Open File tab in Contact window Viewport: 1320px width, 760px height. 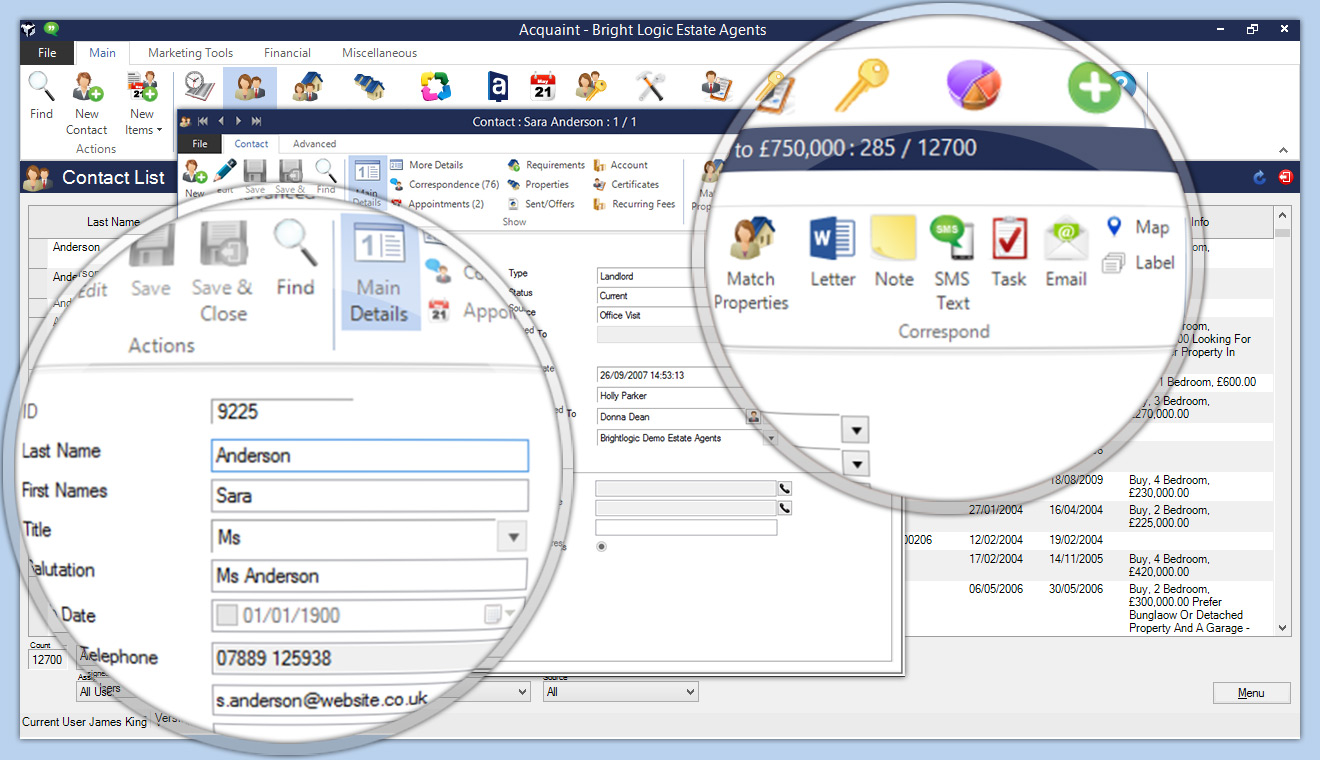200,144
